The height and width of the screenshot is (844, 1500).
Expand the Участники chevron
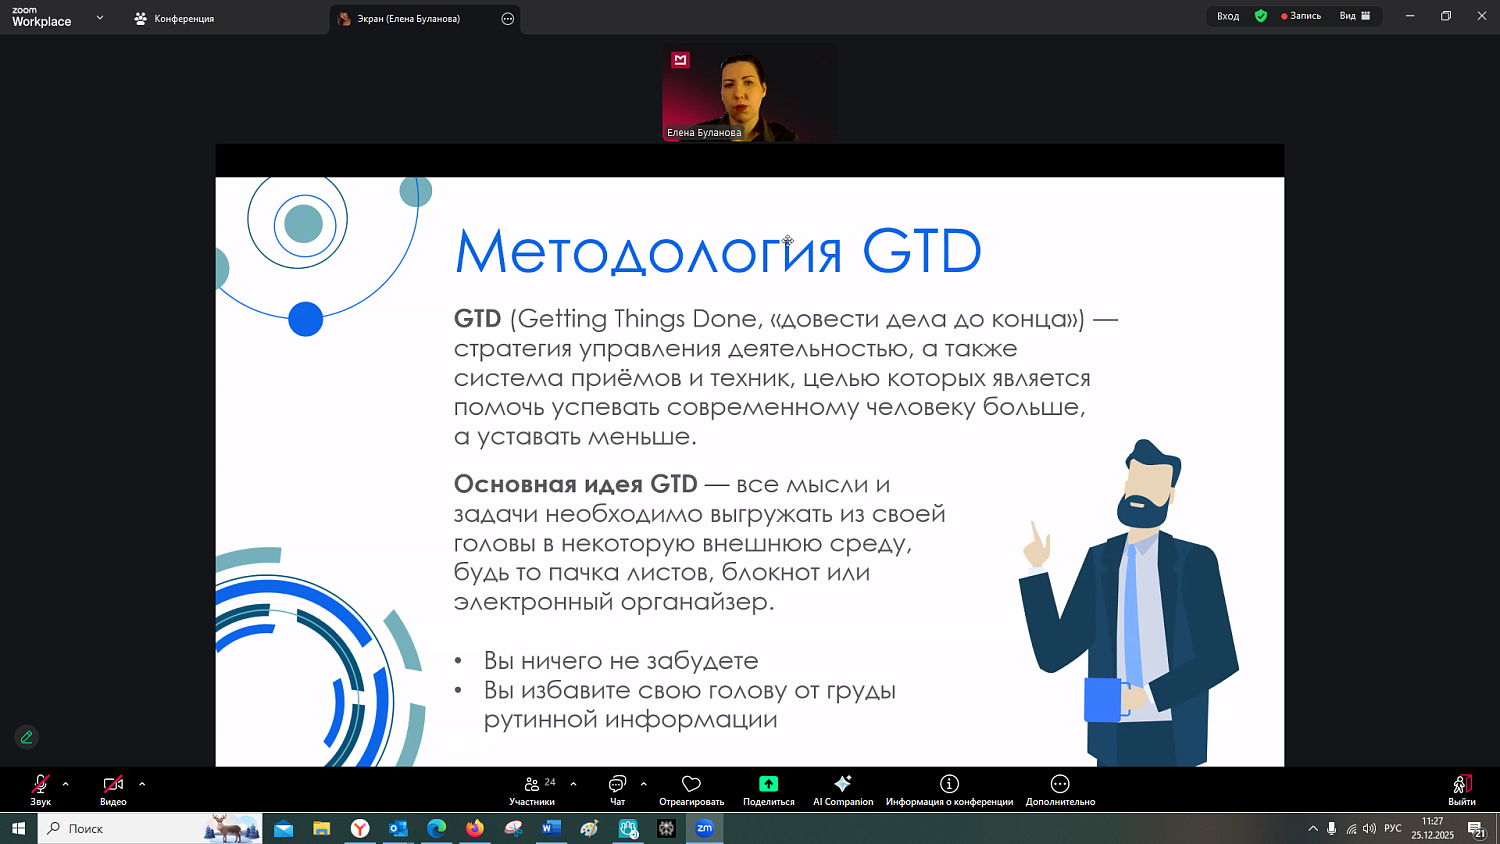pyautogui.click(x=573, y=783)
